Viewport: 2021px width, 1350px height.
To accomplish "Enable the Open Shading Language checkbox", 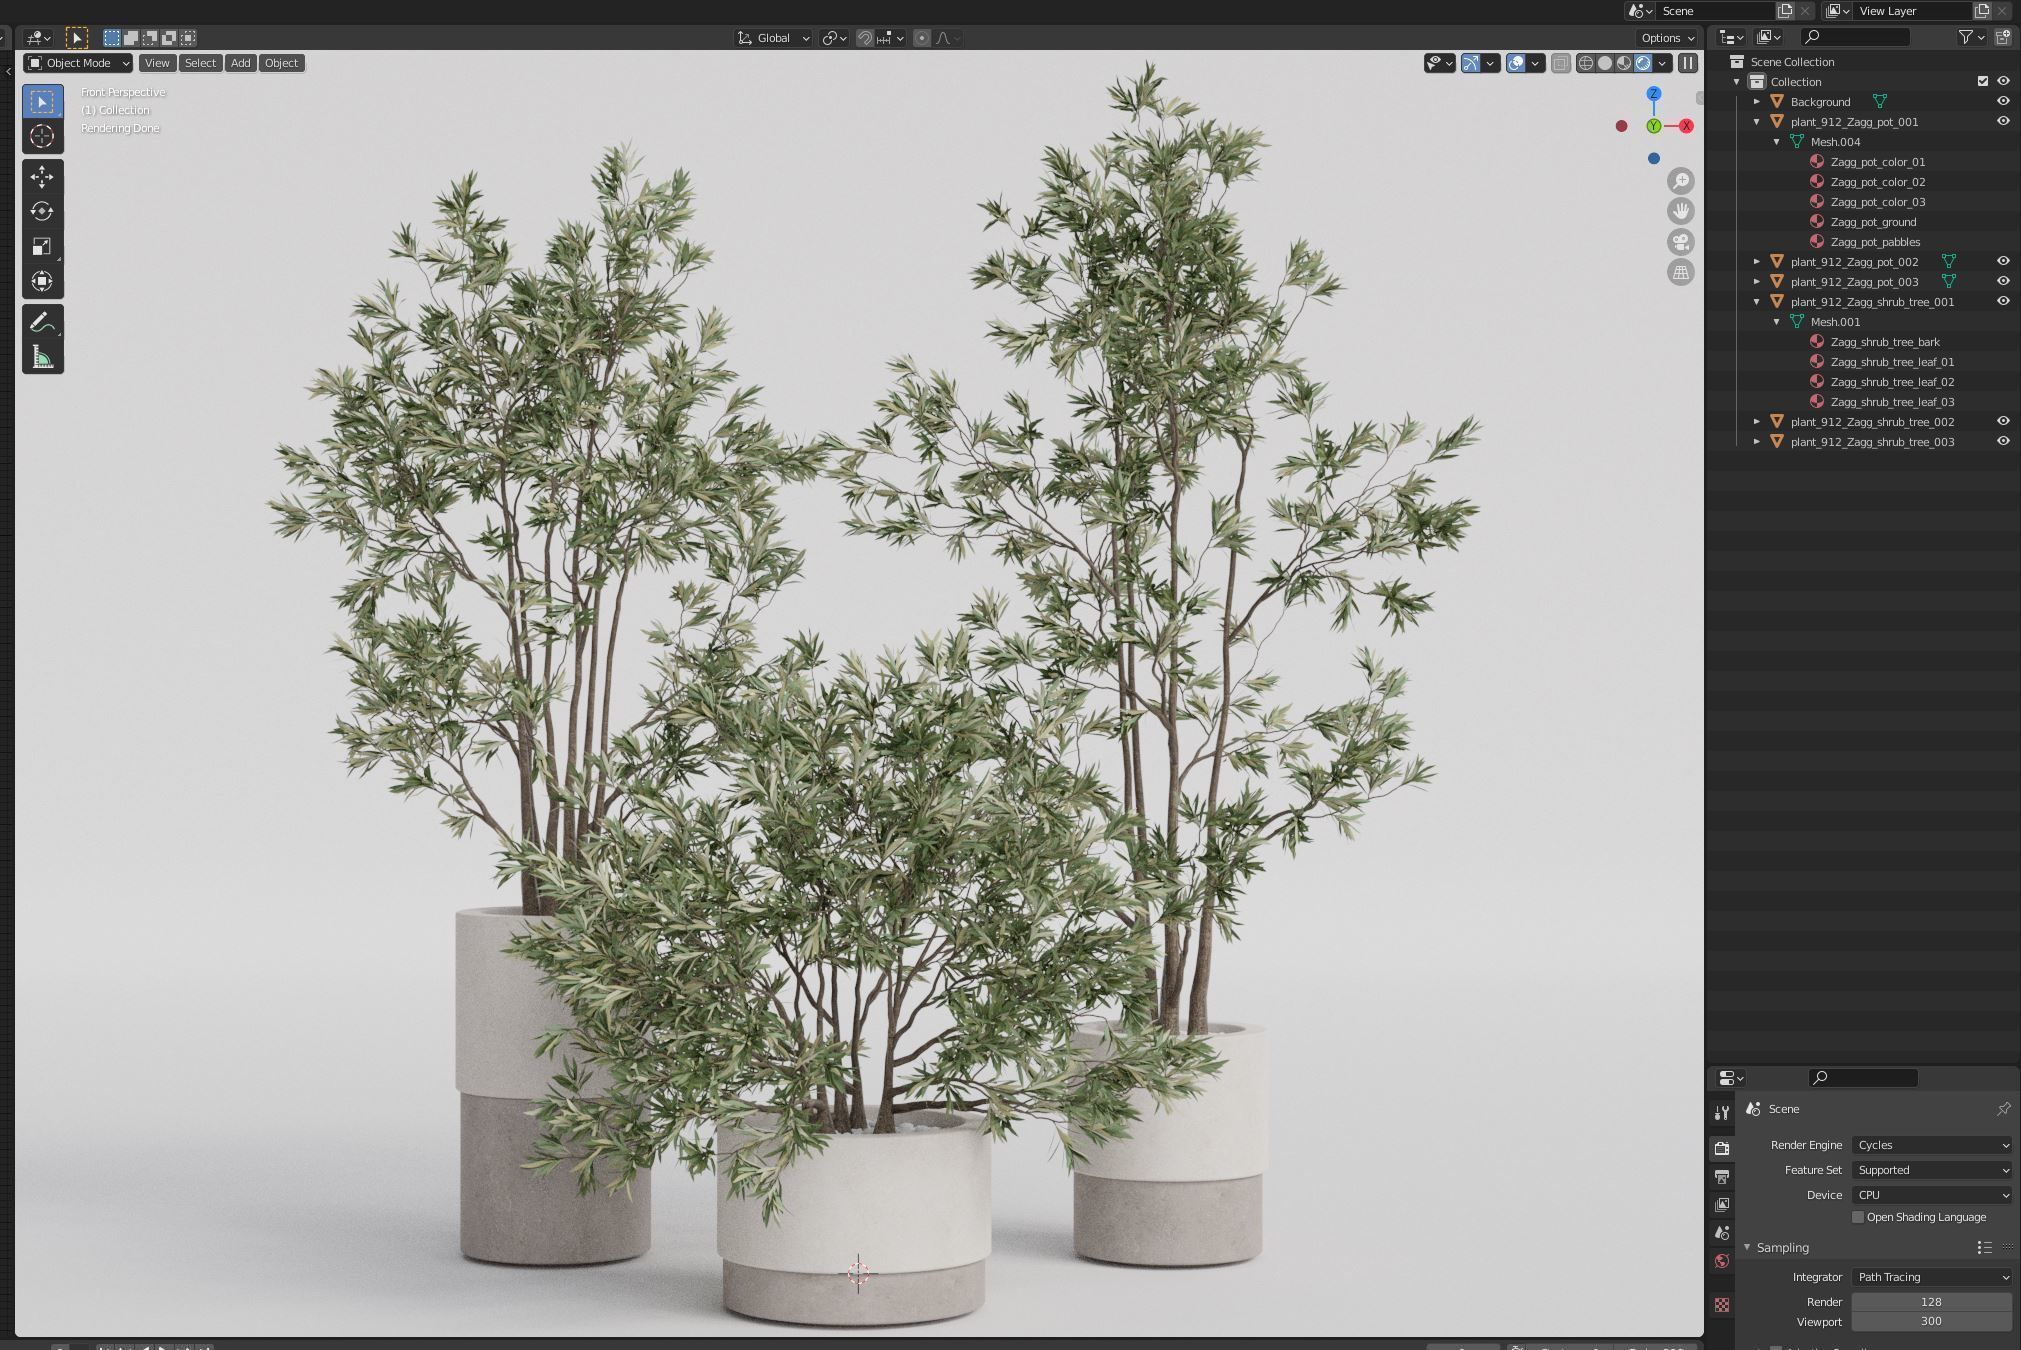I will (1858, 1217).
